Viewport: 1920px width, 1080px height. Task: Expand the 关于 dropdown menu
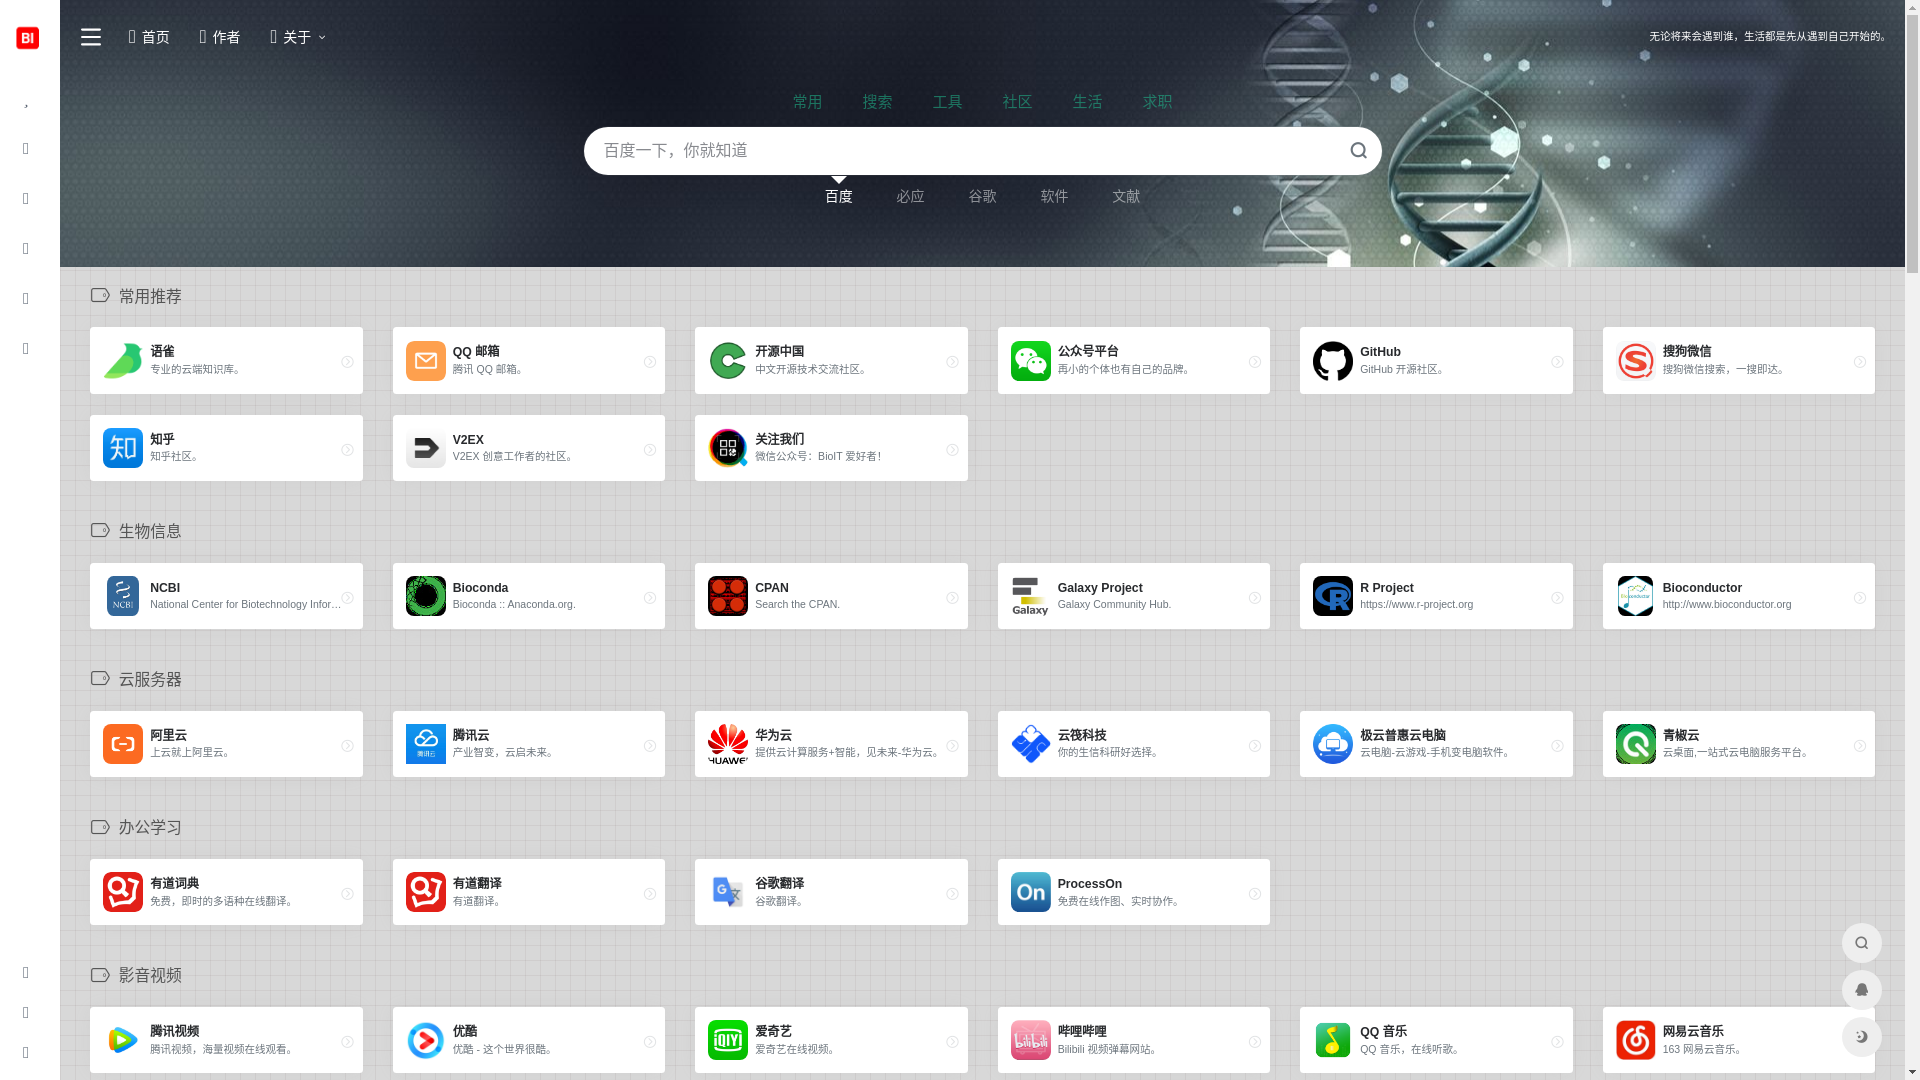[x=298, y=37]
